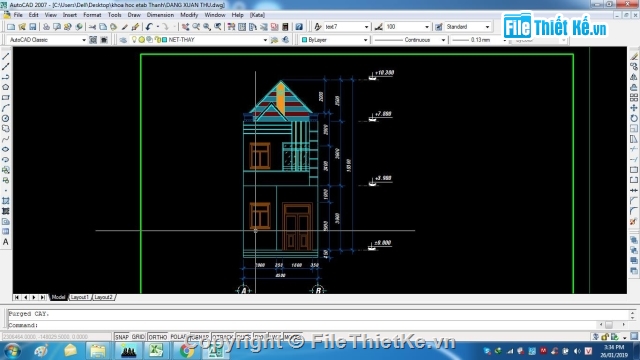Click the Cut scissors icon

coord(92,27)
